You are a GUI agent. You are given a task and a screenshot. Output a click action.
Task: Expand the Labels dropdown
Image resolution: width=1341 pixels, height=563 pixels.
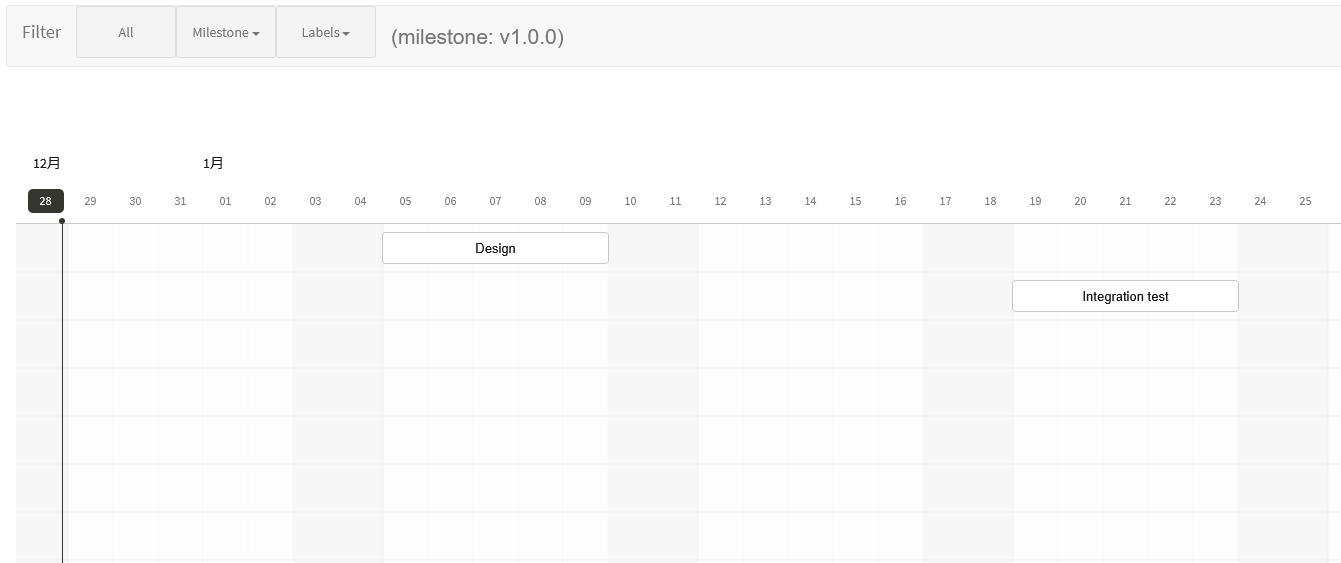326,32
